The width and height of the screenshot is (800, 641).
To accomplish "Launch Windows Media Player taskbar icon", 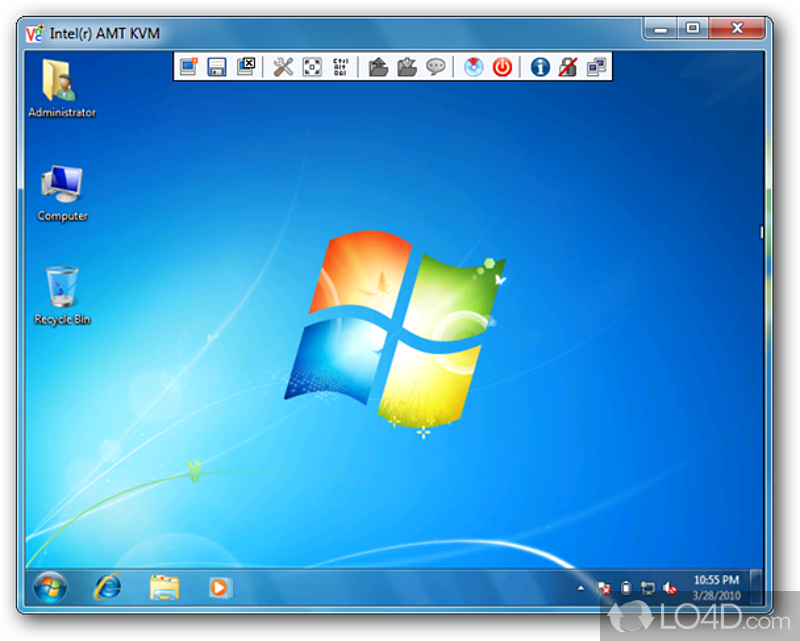I will tap(220, 588).
